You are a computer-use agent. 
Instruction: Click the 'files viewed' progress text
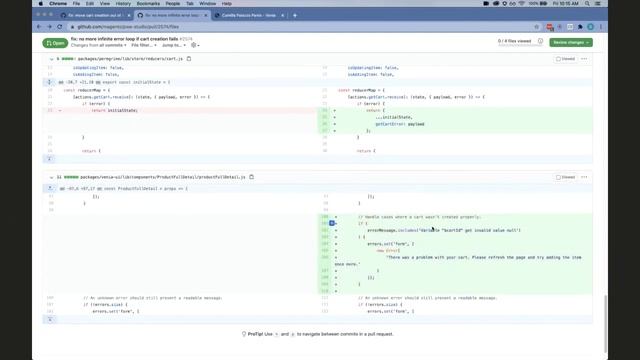(514, 41)
